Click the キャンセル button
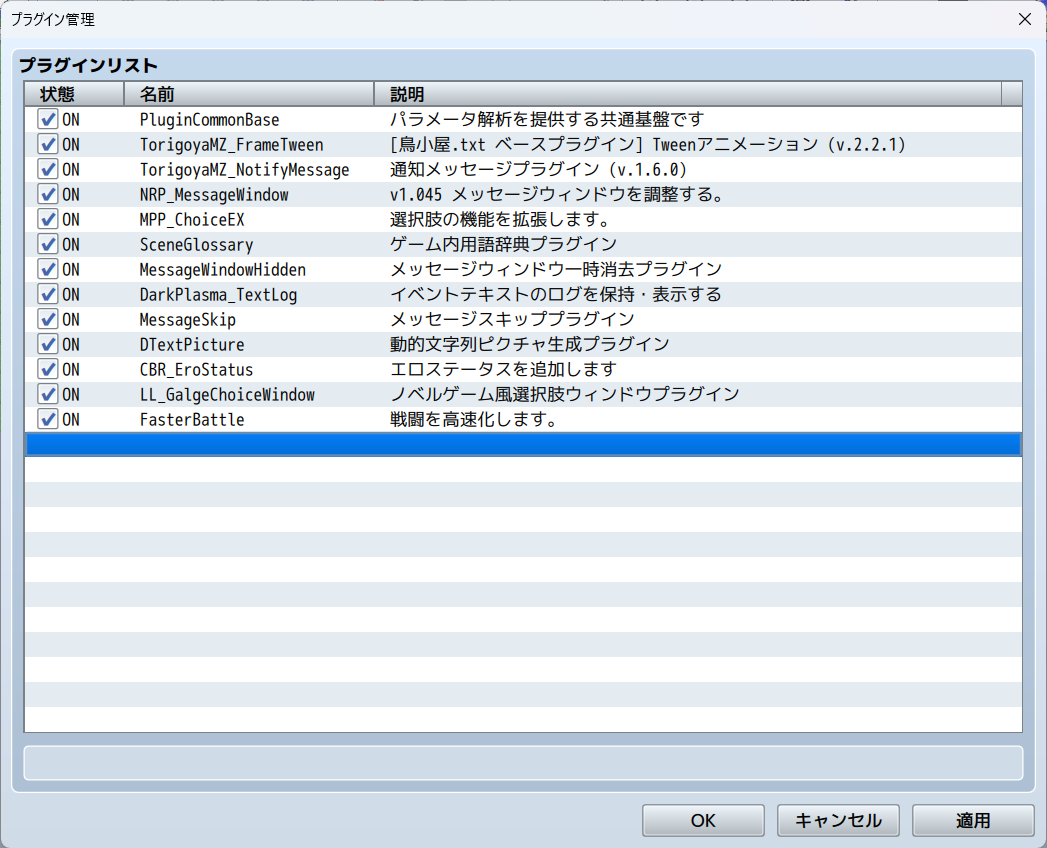The width and height of the screenshot is (1047, 848). tap(838, 820)
